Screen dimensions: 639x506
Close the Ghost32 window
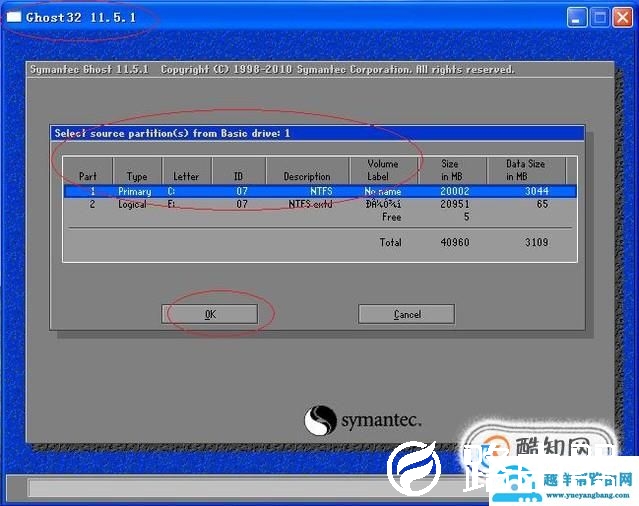click(x=622, y=18)
